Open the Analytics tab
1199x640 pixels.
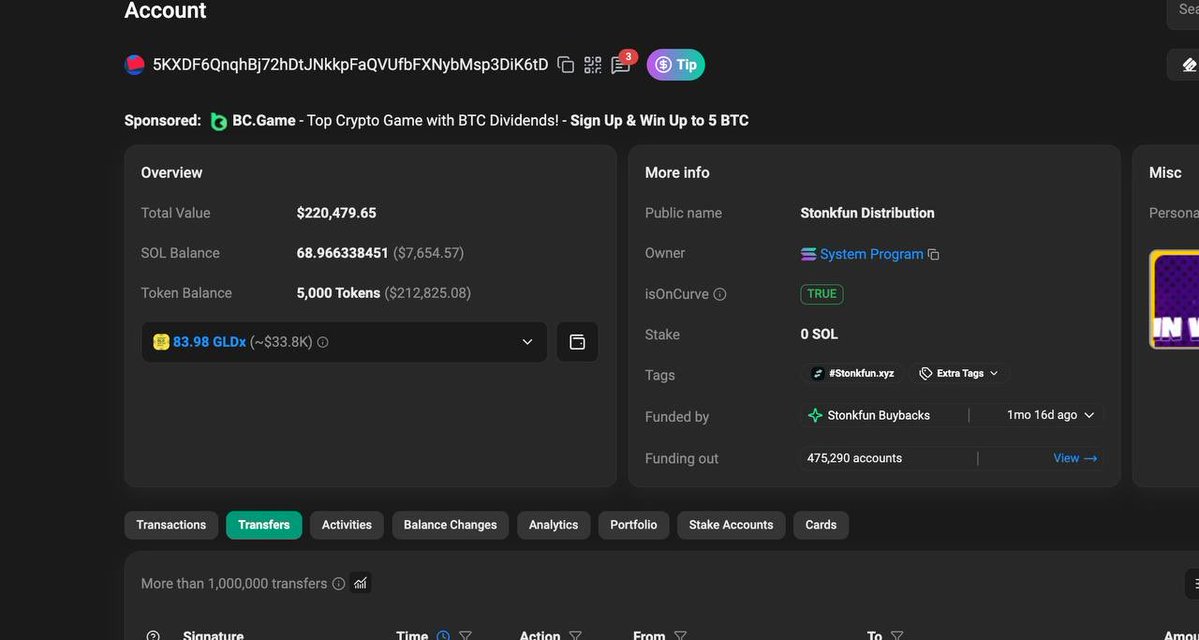[554, 525]
